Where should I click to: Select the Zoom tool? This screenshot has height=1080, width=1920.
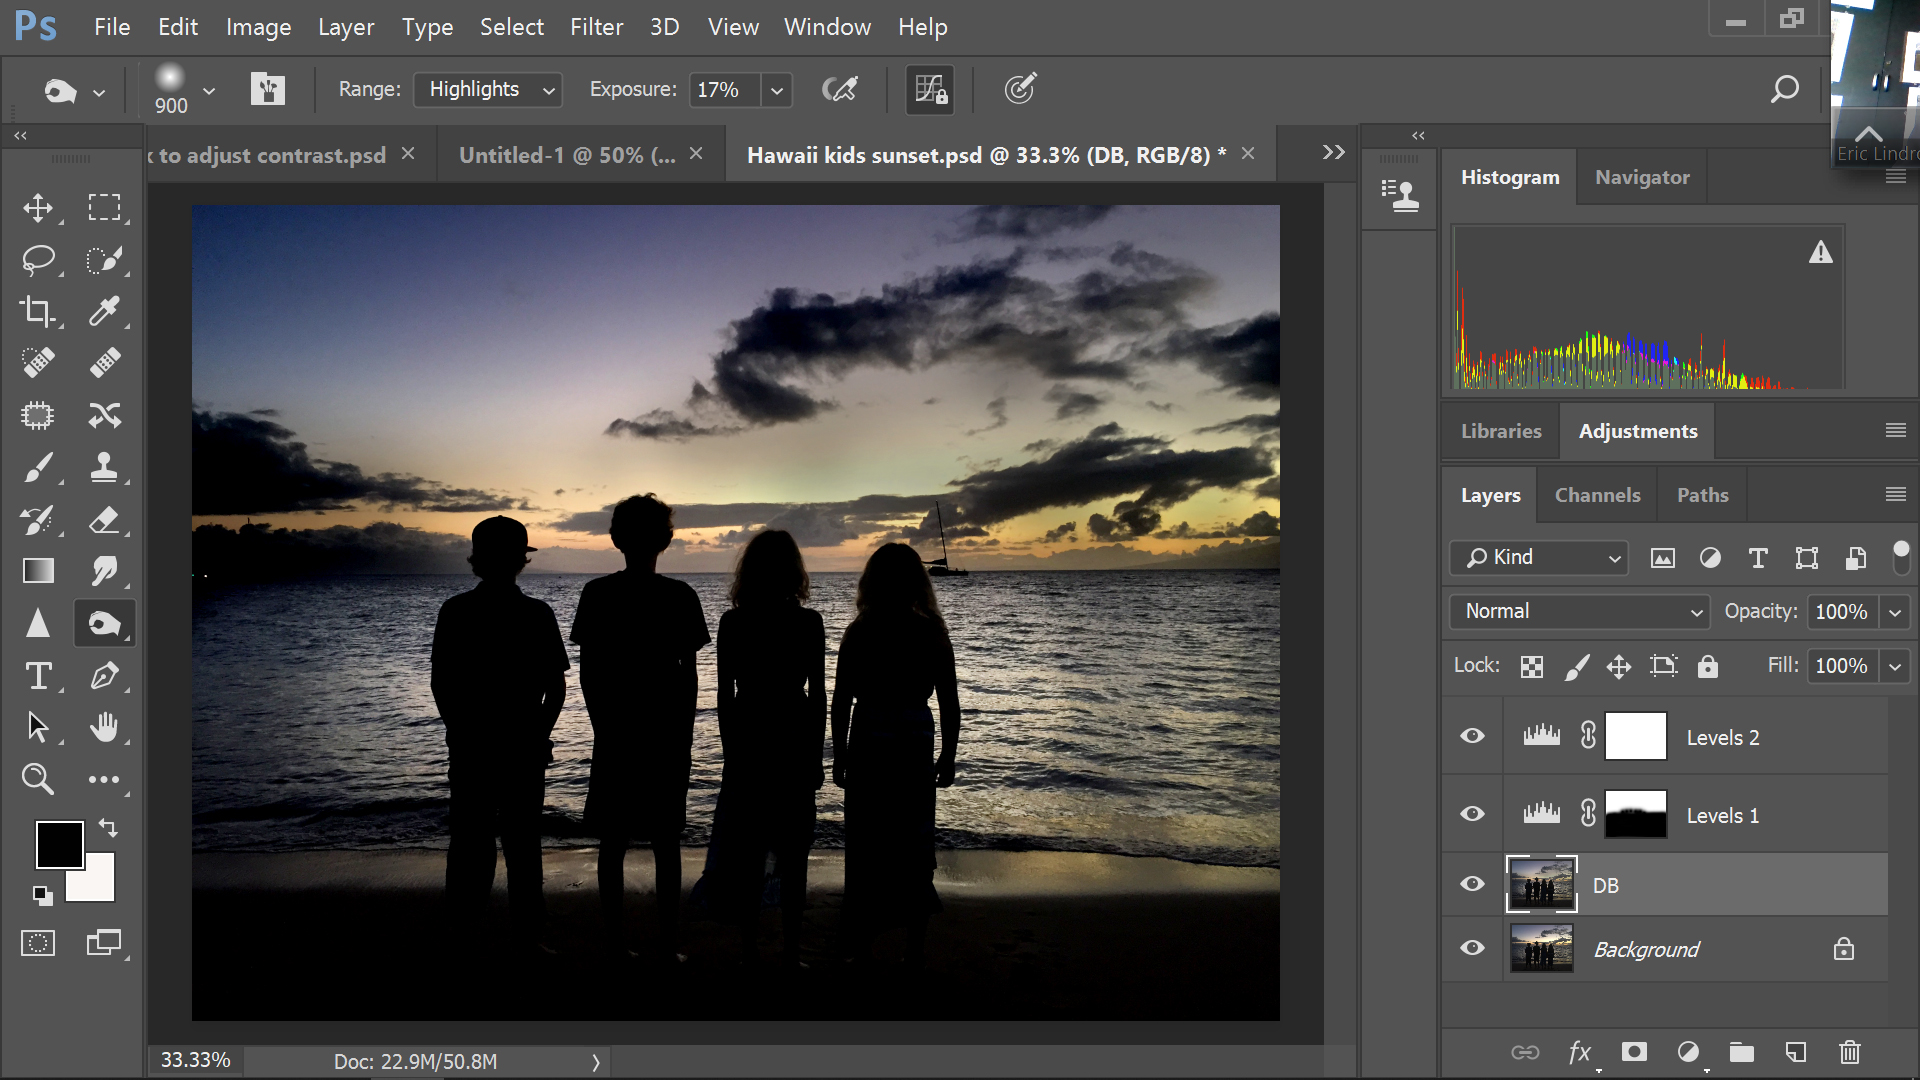point(38,779)
